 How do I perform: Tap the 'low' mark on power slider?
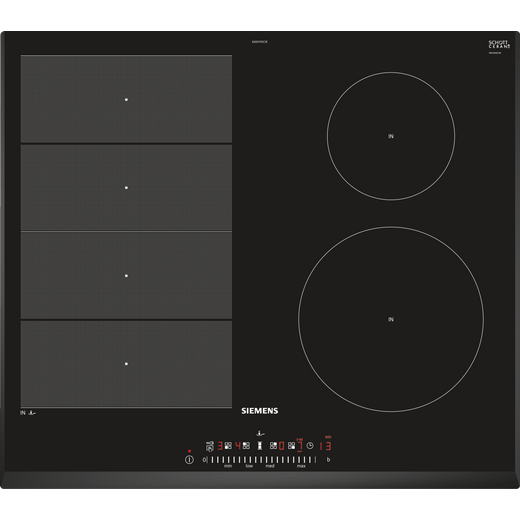point(249,466)
